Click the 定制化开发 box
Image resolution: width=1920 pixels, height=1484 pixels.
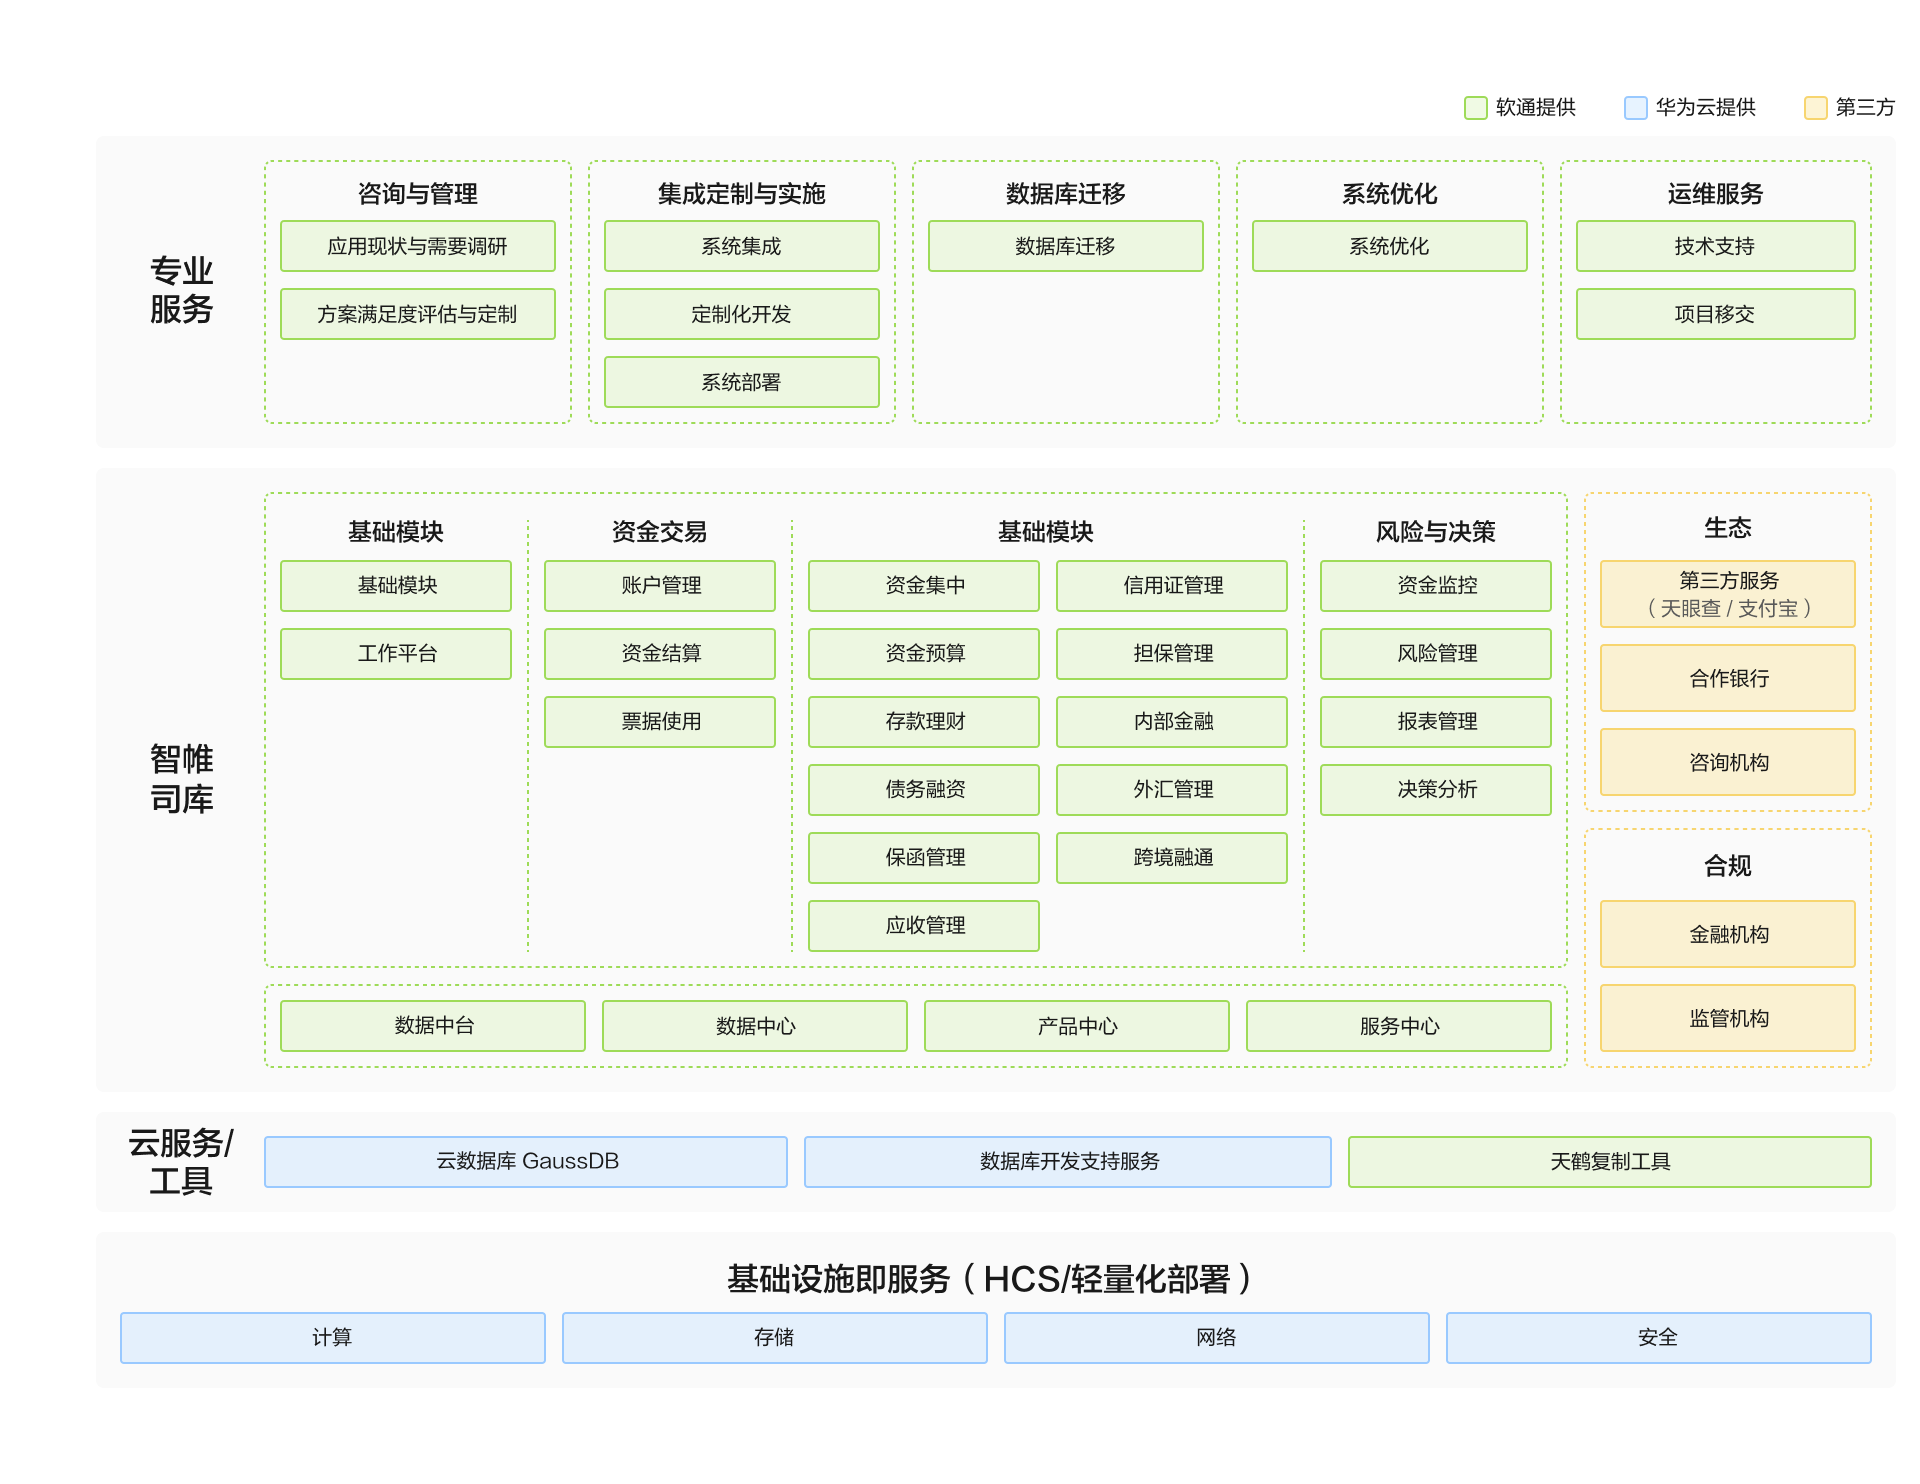[x=741, y=314]
